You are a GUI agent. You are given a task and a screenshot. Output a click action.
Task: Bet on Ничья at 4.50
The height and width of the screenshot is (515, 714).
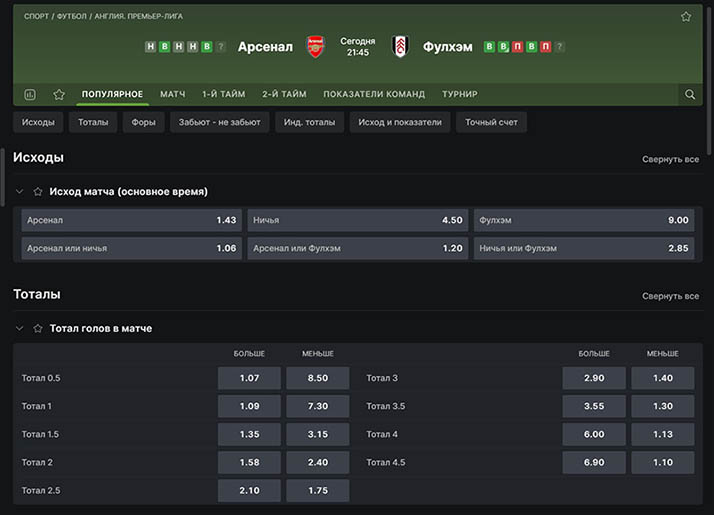point(357,220)
